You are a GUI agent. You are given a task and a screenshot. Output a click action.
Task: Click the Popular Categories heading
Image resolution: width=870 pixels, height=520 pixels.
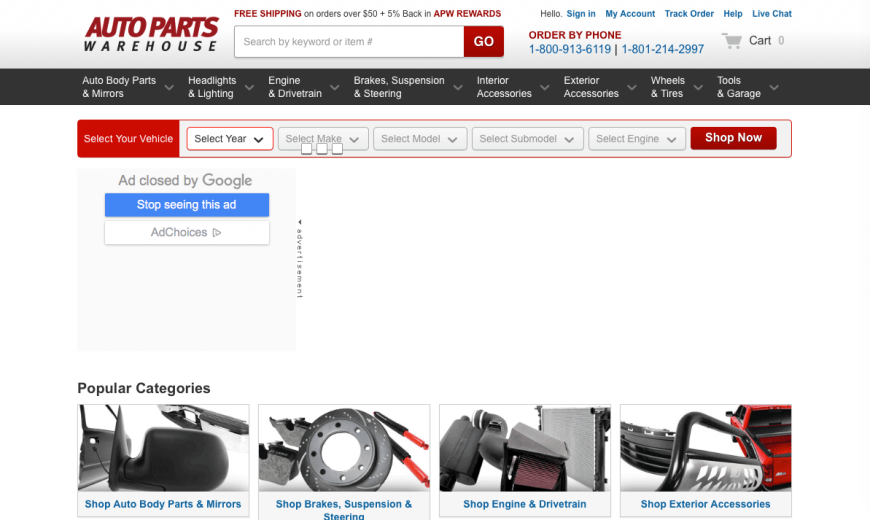[144, 388]
